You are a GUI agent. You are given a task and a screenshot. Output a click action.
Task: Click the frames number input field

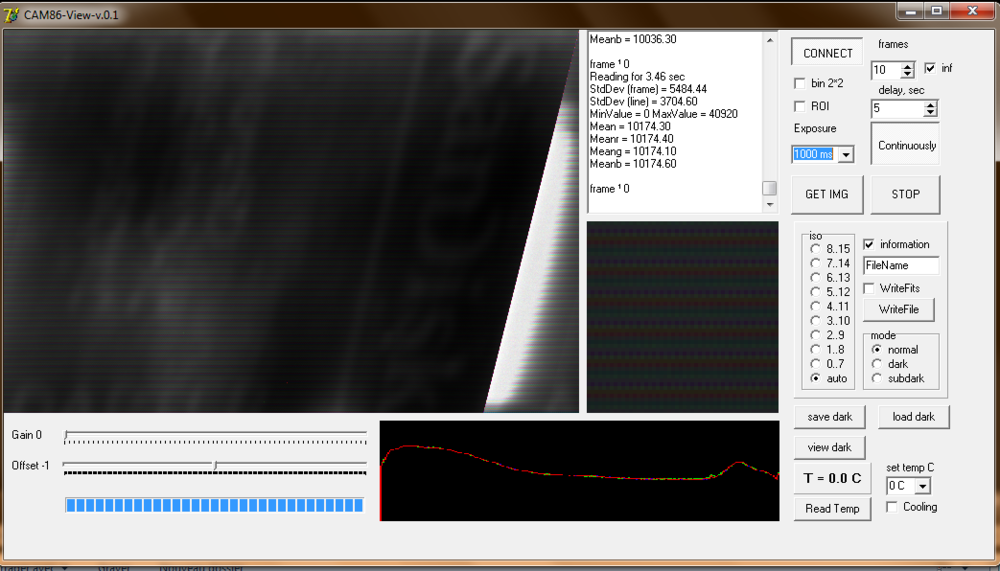(886, 70)
